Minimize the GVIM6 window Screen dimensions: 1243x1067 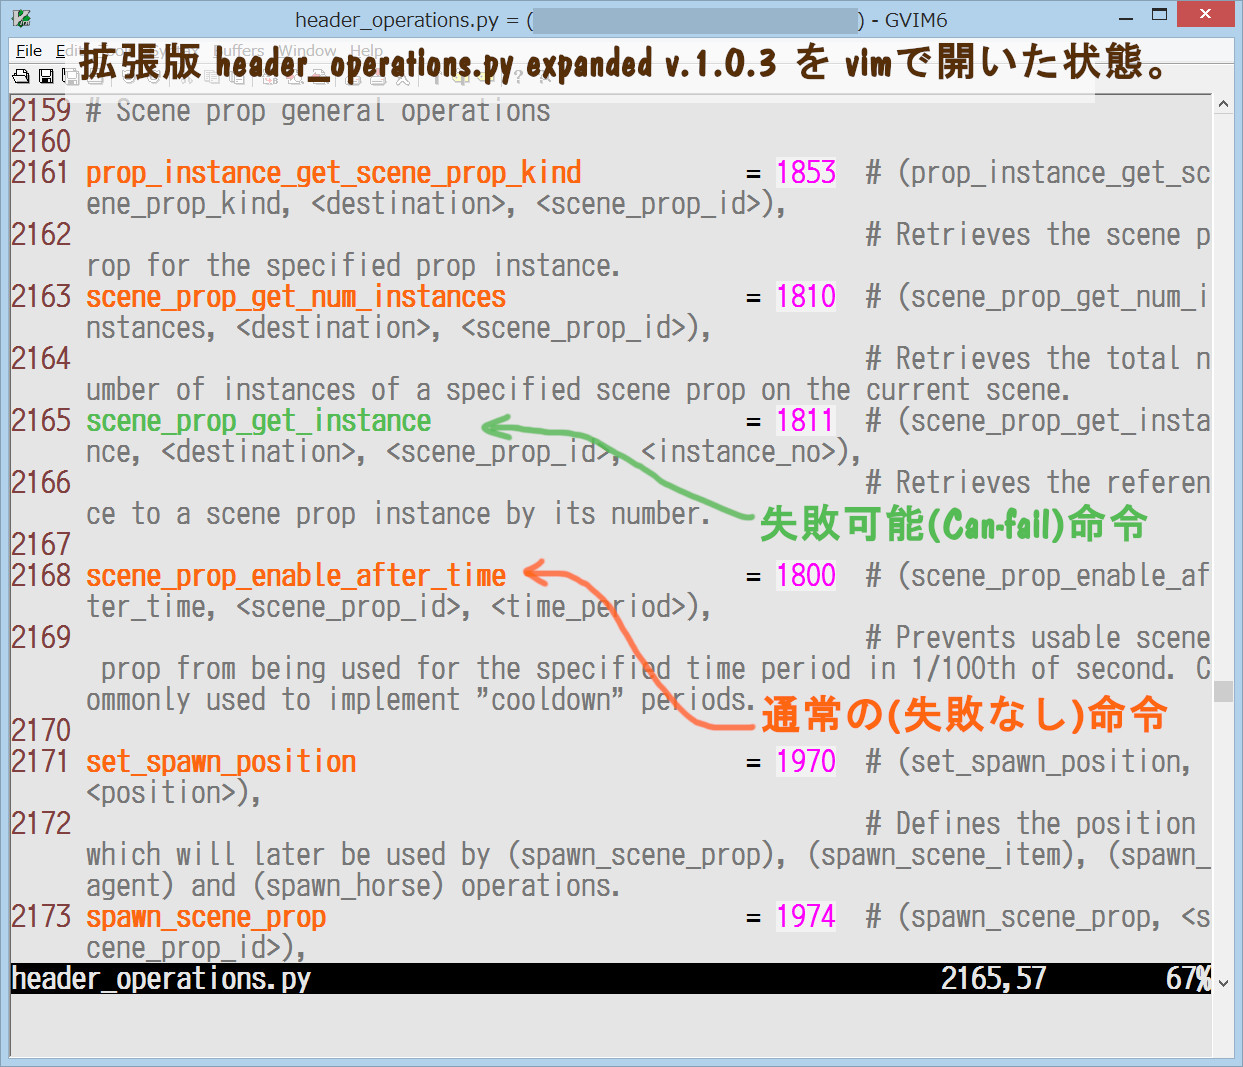tap(1127, 17)
